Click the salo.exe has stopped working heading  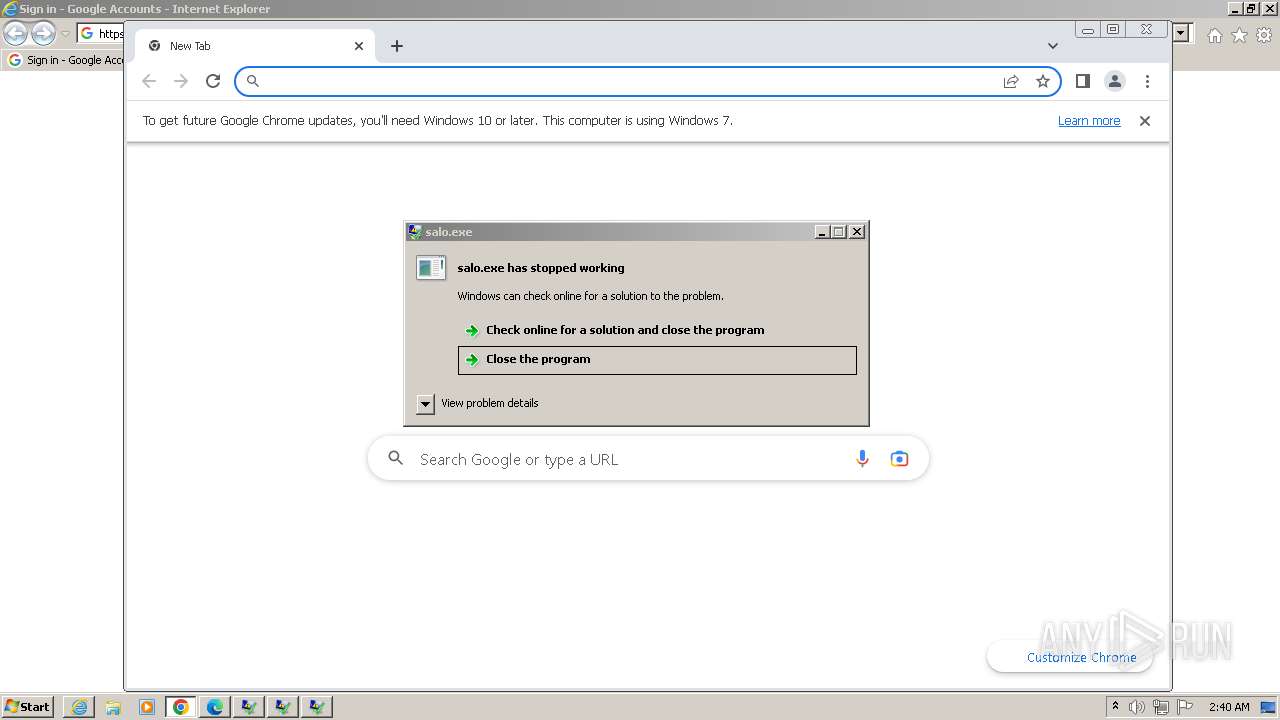pos(541,268)
